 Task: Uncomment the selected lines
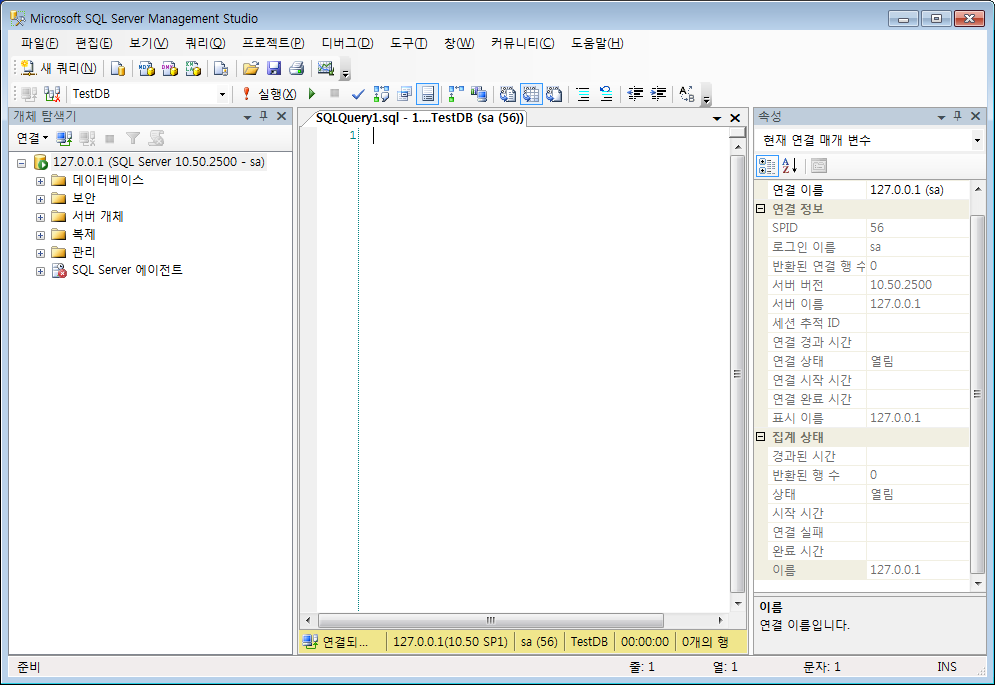point(606,94)
